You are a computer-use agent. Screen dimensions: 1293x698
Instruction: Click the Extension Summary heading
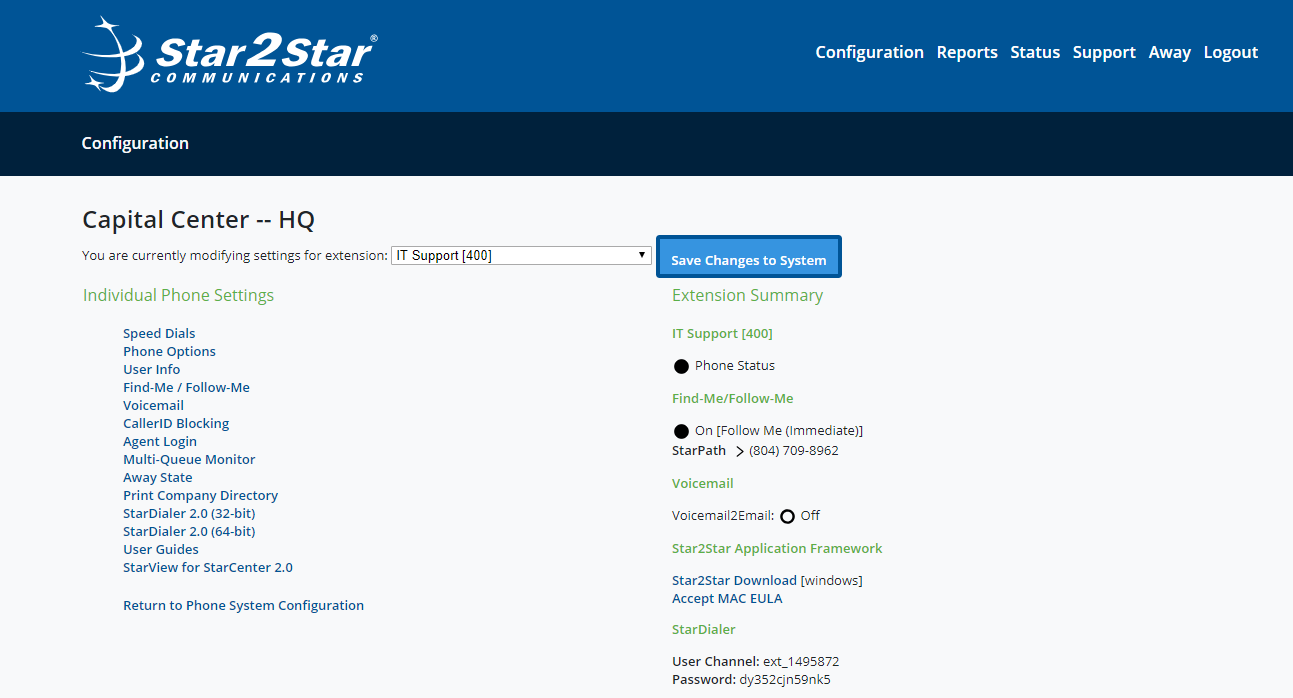(x=747, y=295)
